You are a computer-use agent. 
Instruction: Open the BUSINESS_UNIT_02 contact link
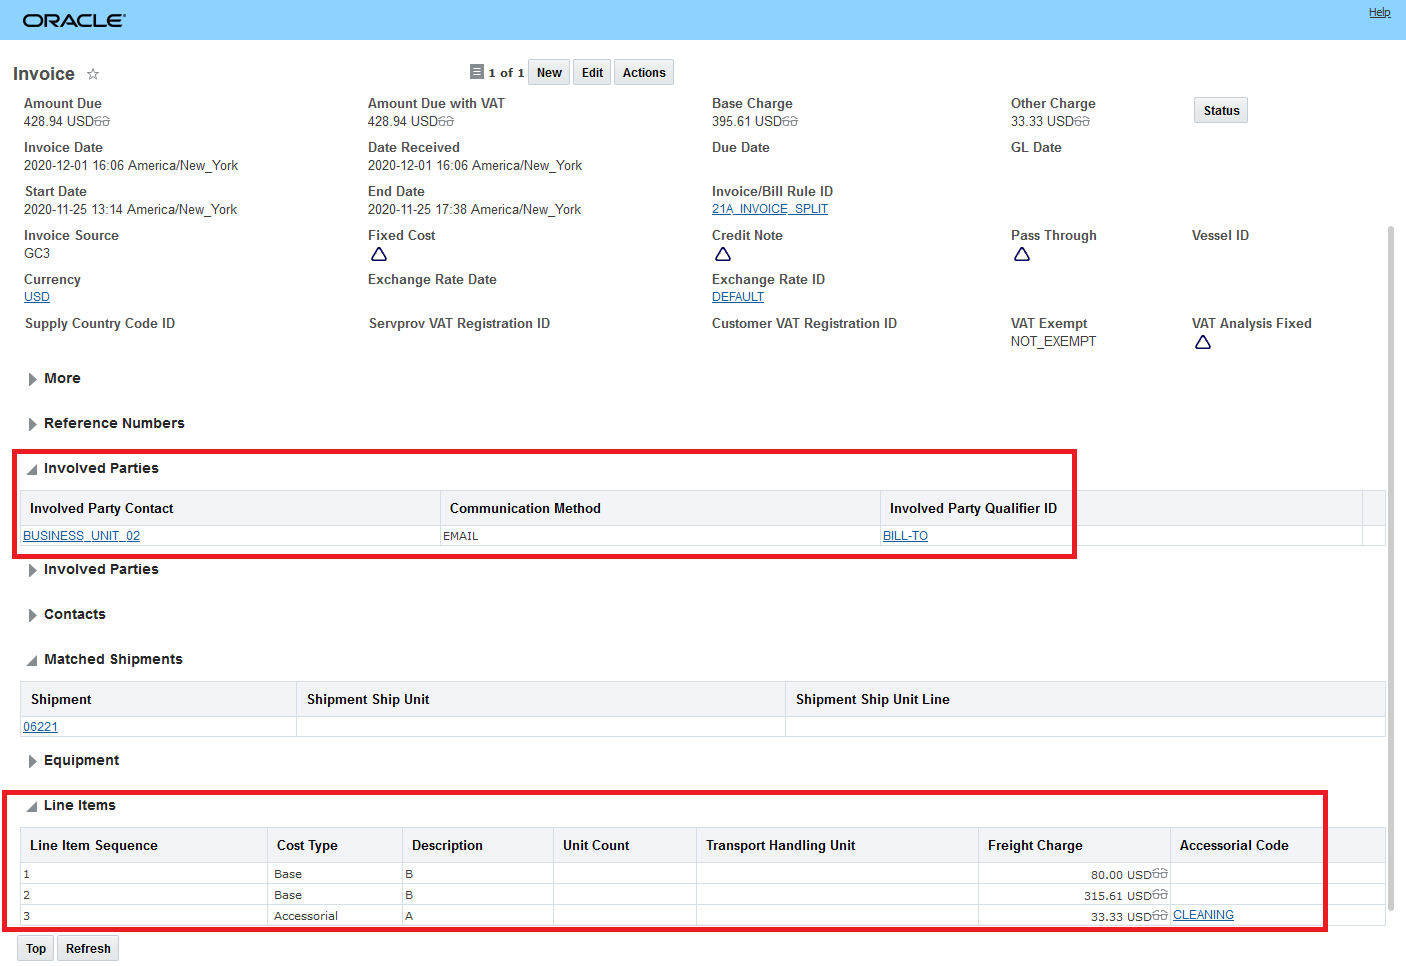coord(82,536)
